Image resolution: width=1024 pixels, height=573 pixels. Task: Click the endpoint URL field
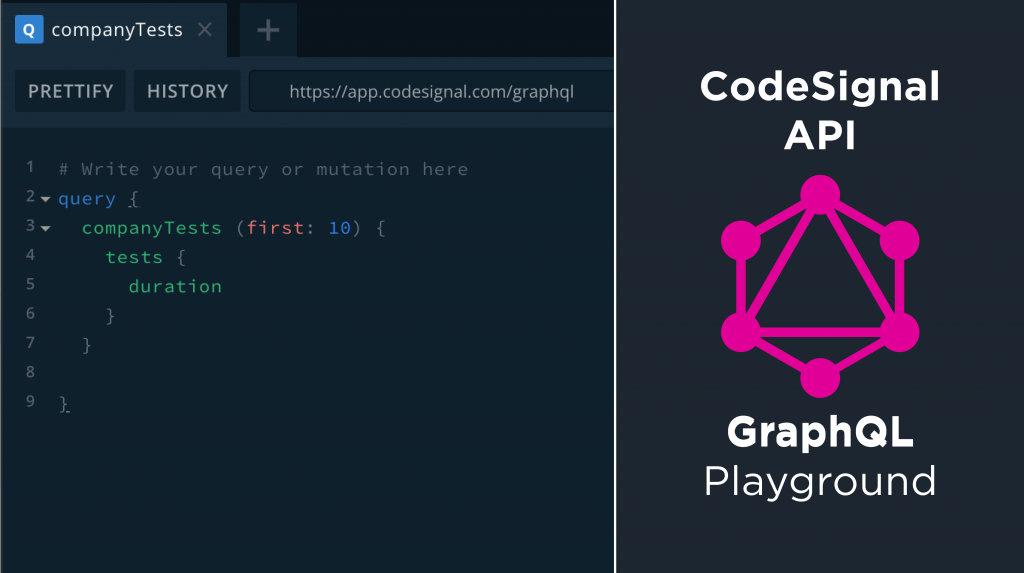coord(431,91)
